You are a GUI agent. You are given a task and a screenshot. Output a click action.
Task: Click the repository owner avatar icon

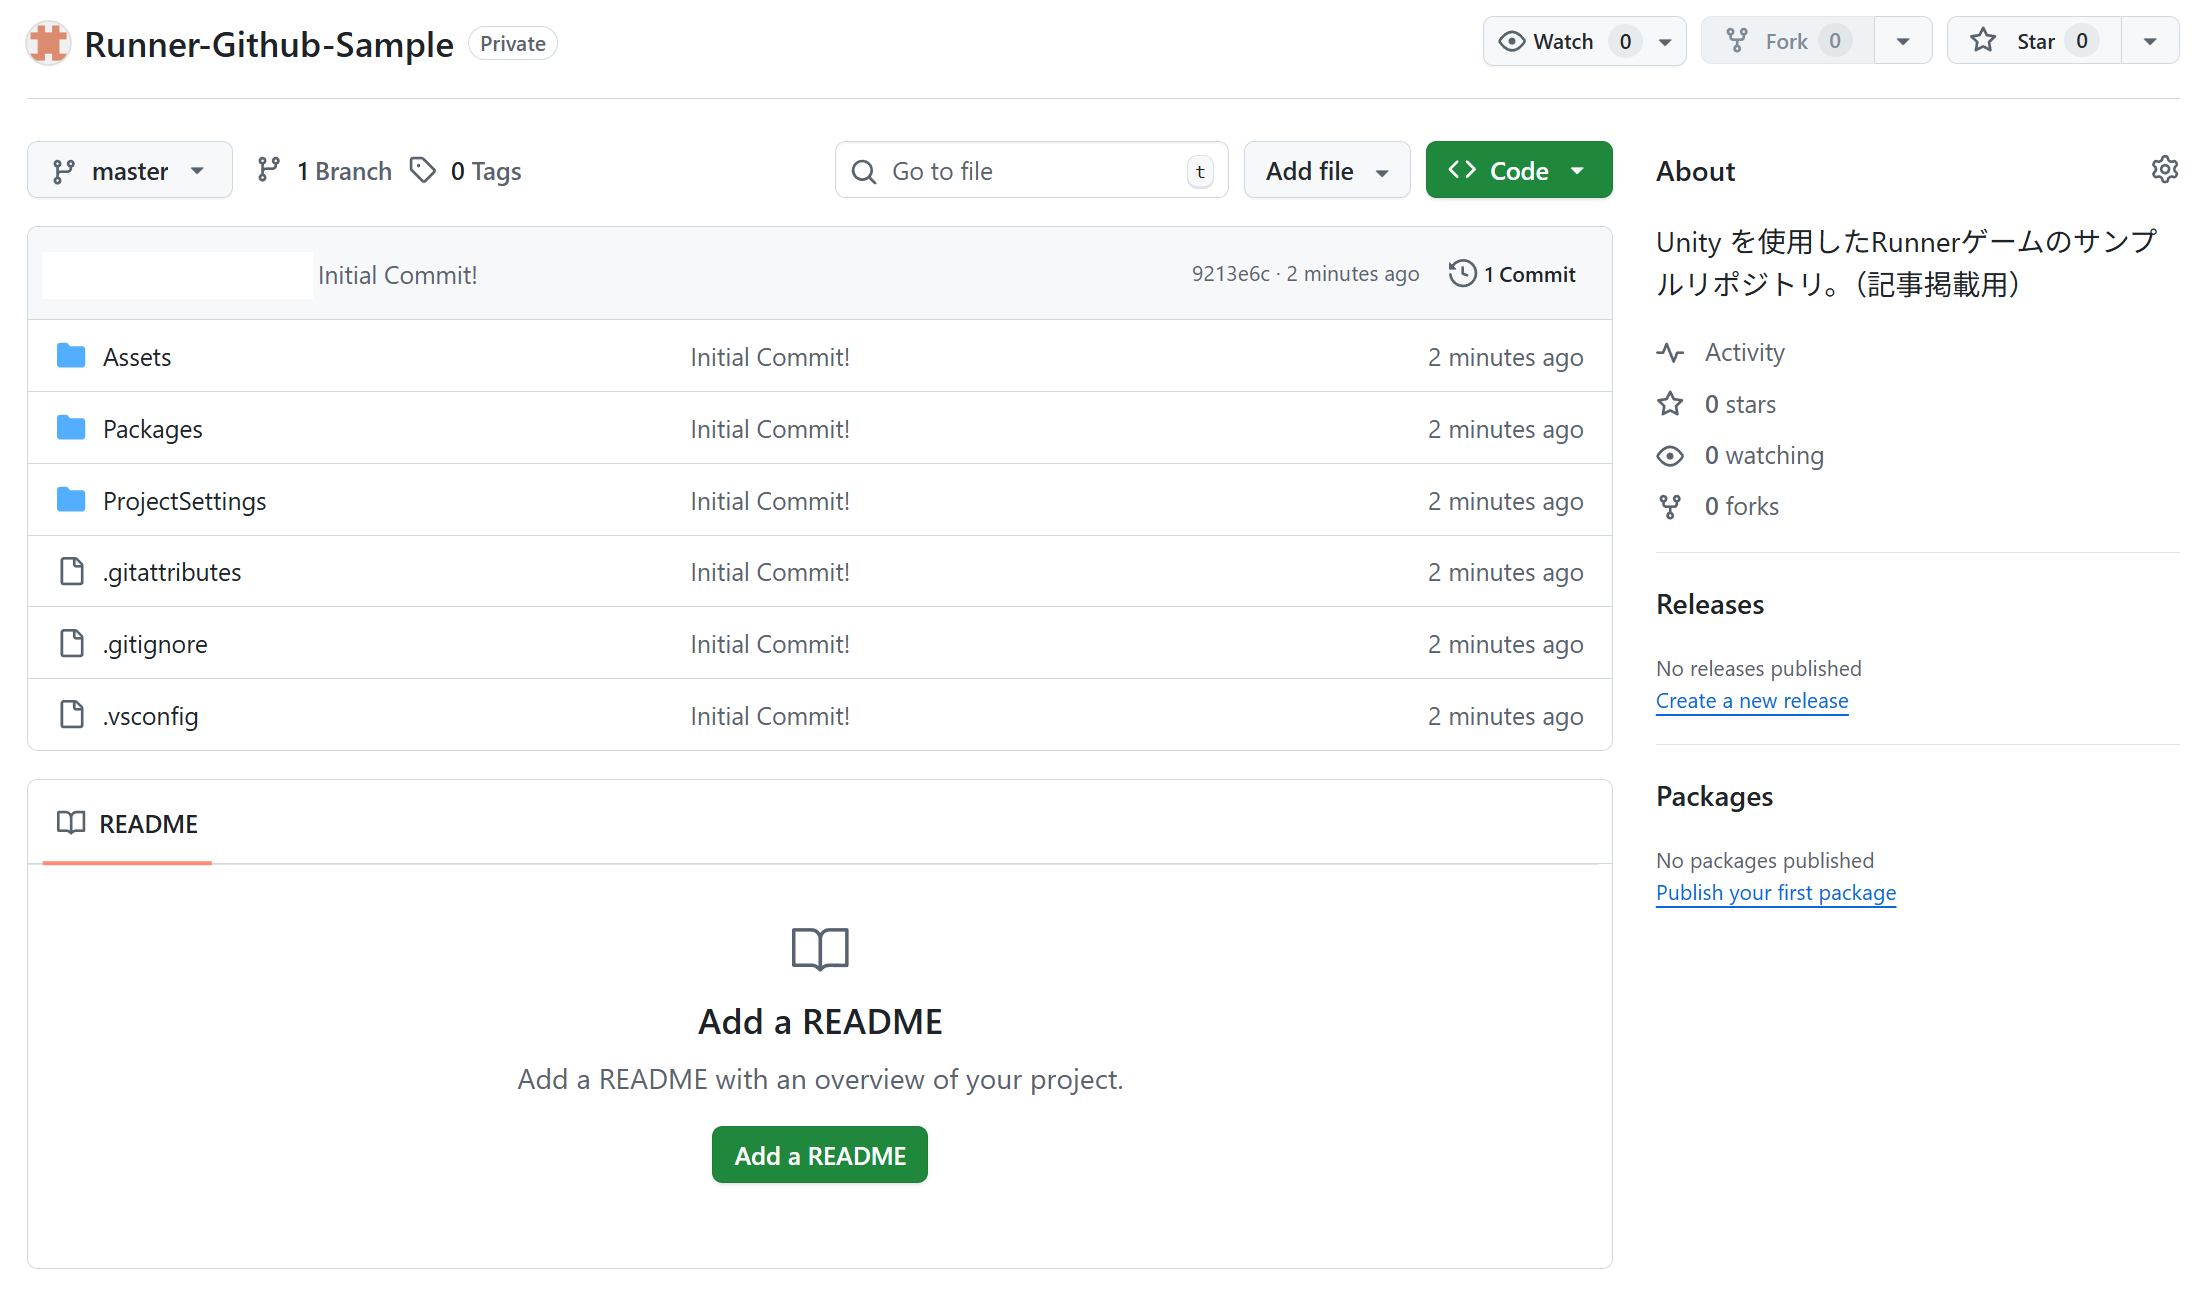coord(47,43)
